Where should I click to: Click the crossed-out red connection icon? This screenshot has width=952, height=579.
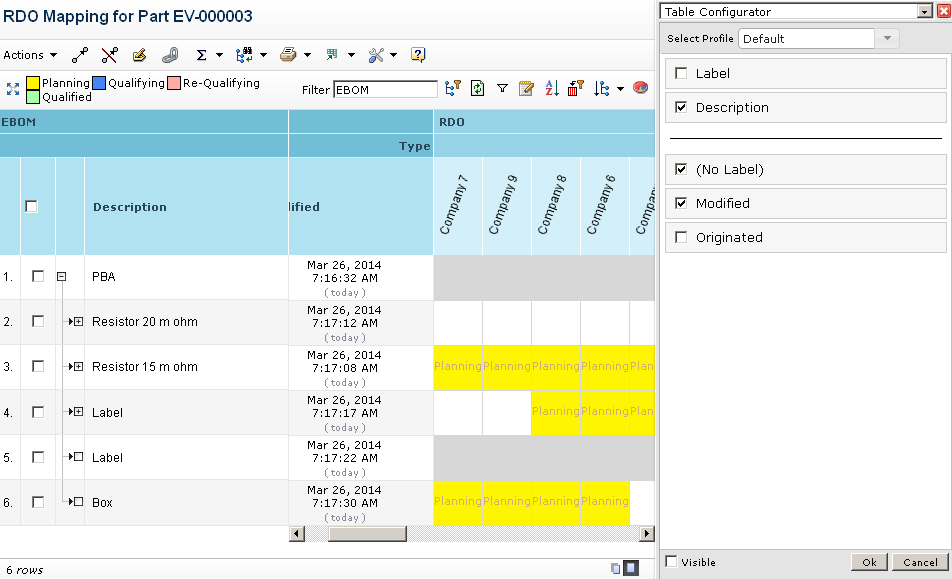coord(110,55)
